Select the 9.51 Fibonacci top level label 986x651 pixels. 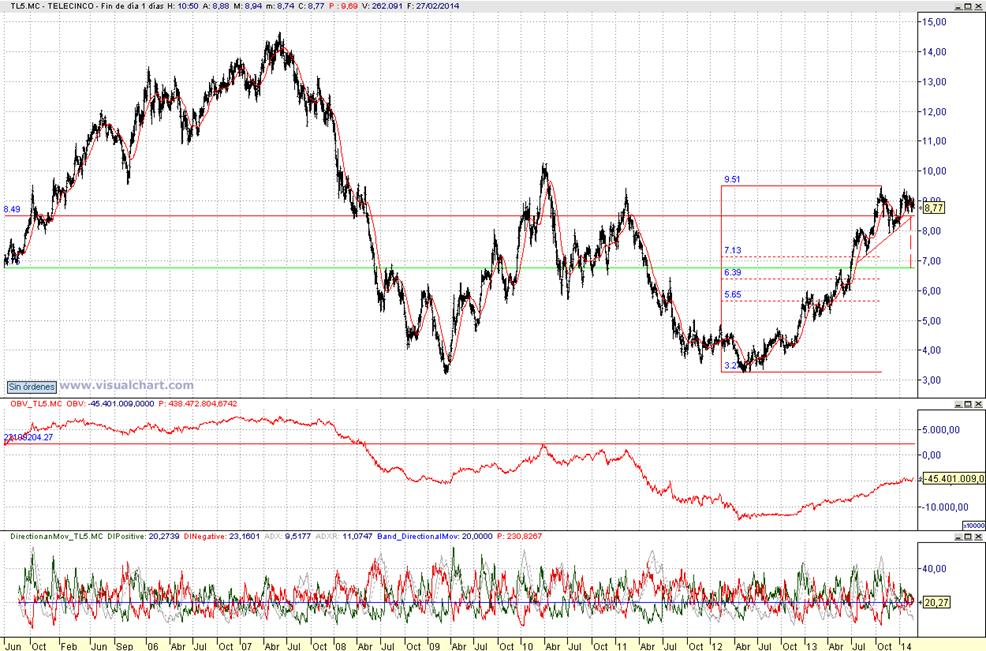click(x=732, y=179)
